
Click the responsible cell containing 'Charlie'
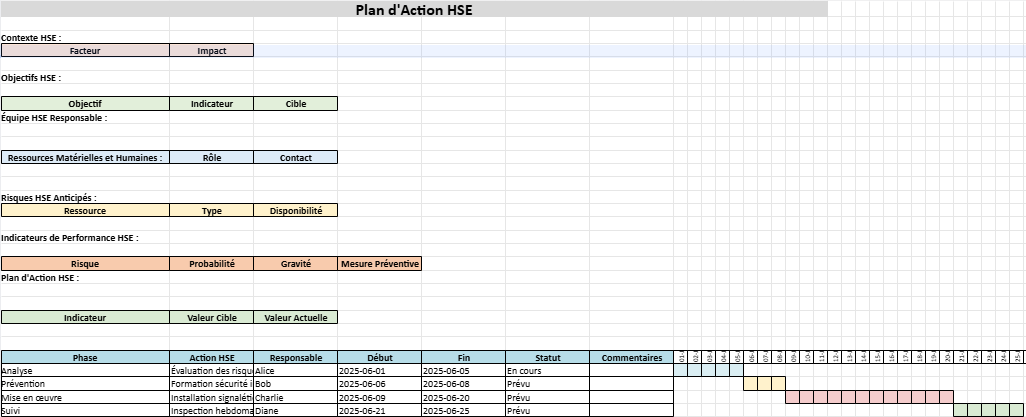[295, 397]
